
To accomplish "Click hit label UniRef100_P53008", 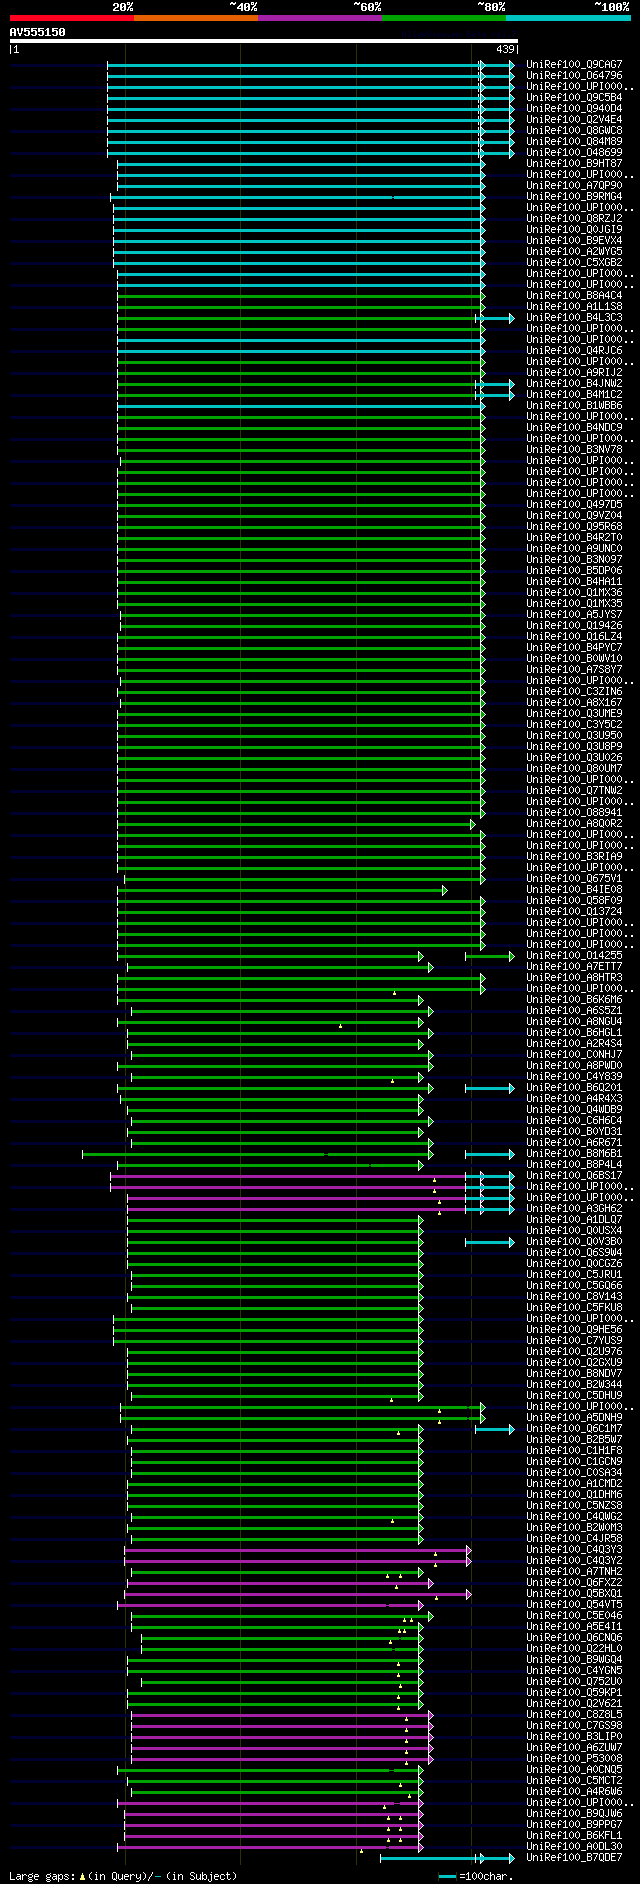I will coord(574,1759).
